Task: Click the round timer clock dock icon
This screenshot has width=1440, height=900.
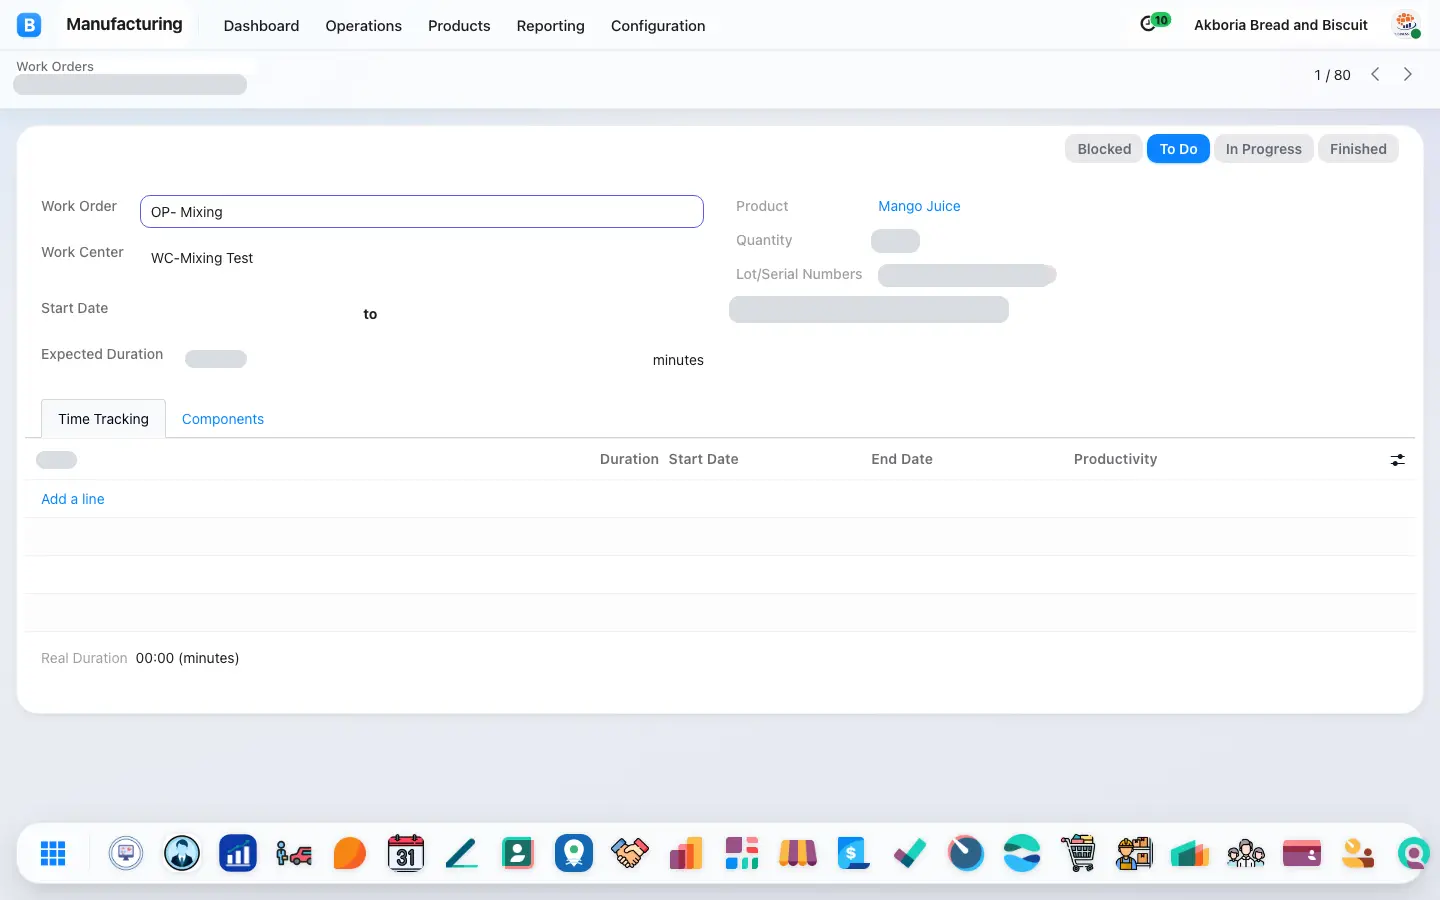Action: (966, 853)
